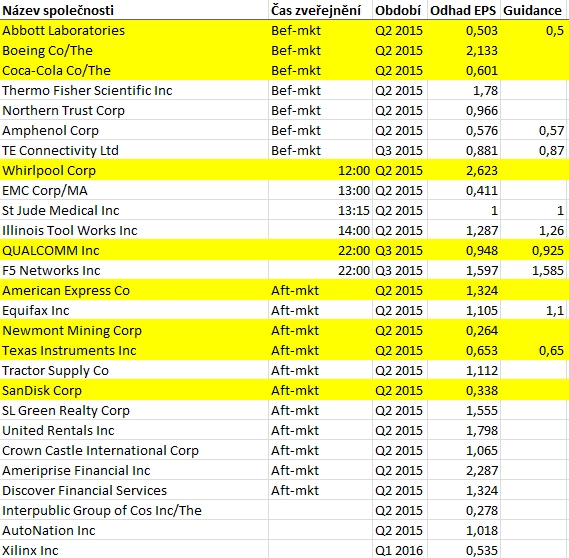The width and height of the screenshot is (569, 558).
Task: Select TE Connectivity Ltd period Q3 2015
Action: (x=400, y=151)
